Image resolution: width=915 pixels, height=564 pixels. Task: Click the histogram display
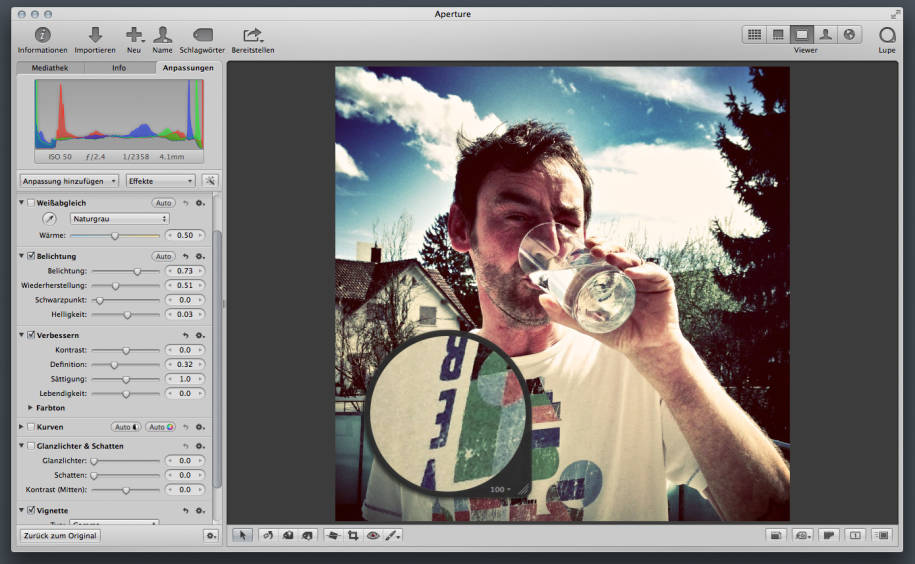pyautogui.click(x=119, y=114)
